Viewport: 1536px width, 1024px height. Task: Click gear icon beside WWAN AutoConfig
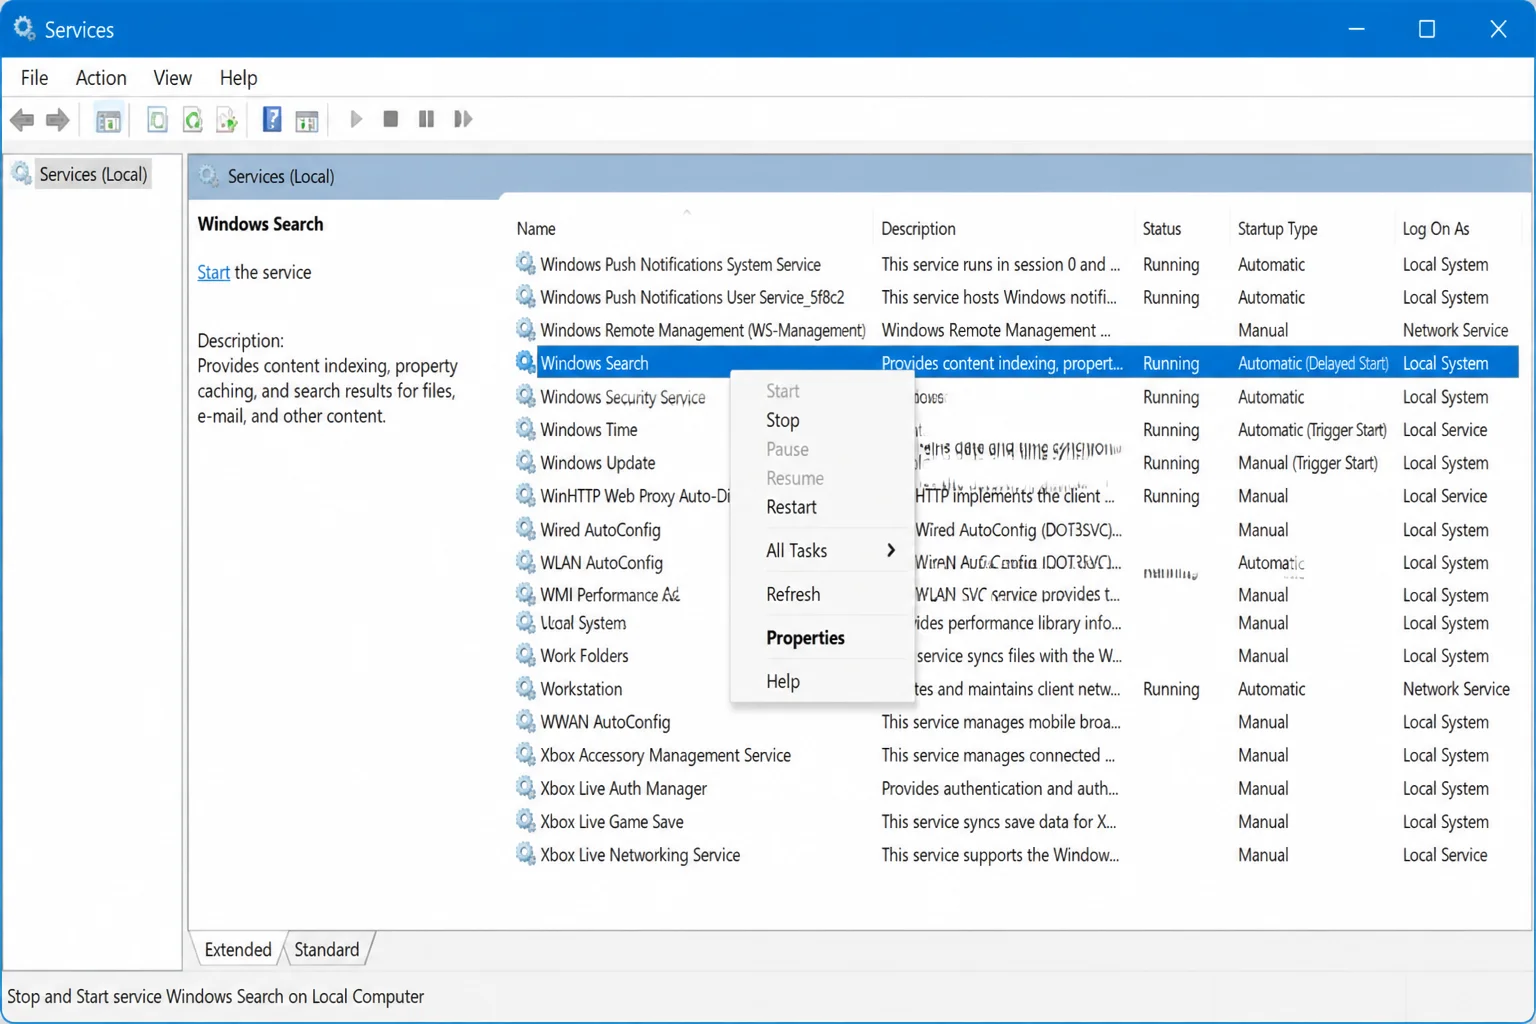pyautogui.click(x=525, y=721)
